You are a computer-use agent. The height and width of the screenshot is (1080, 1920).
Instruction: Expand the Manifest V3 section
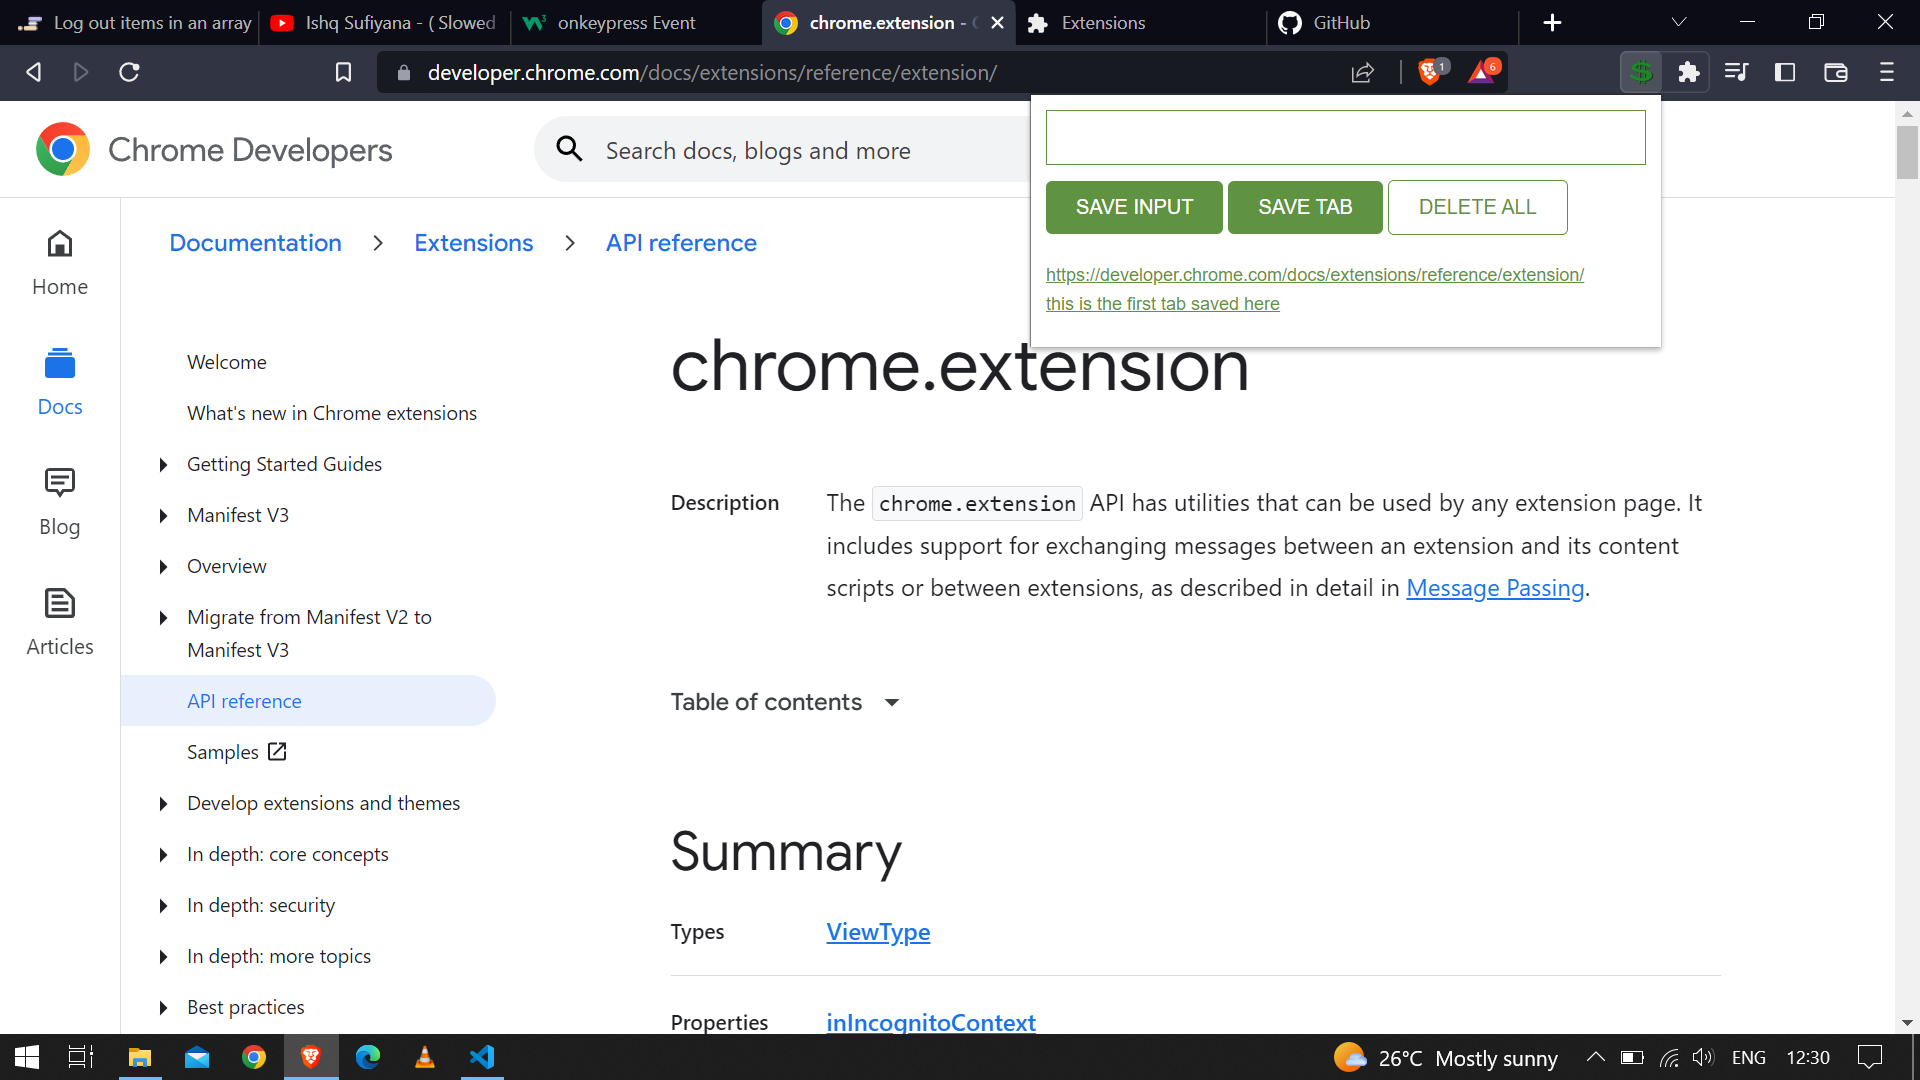(164, 515)
